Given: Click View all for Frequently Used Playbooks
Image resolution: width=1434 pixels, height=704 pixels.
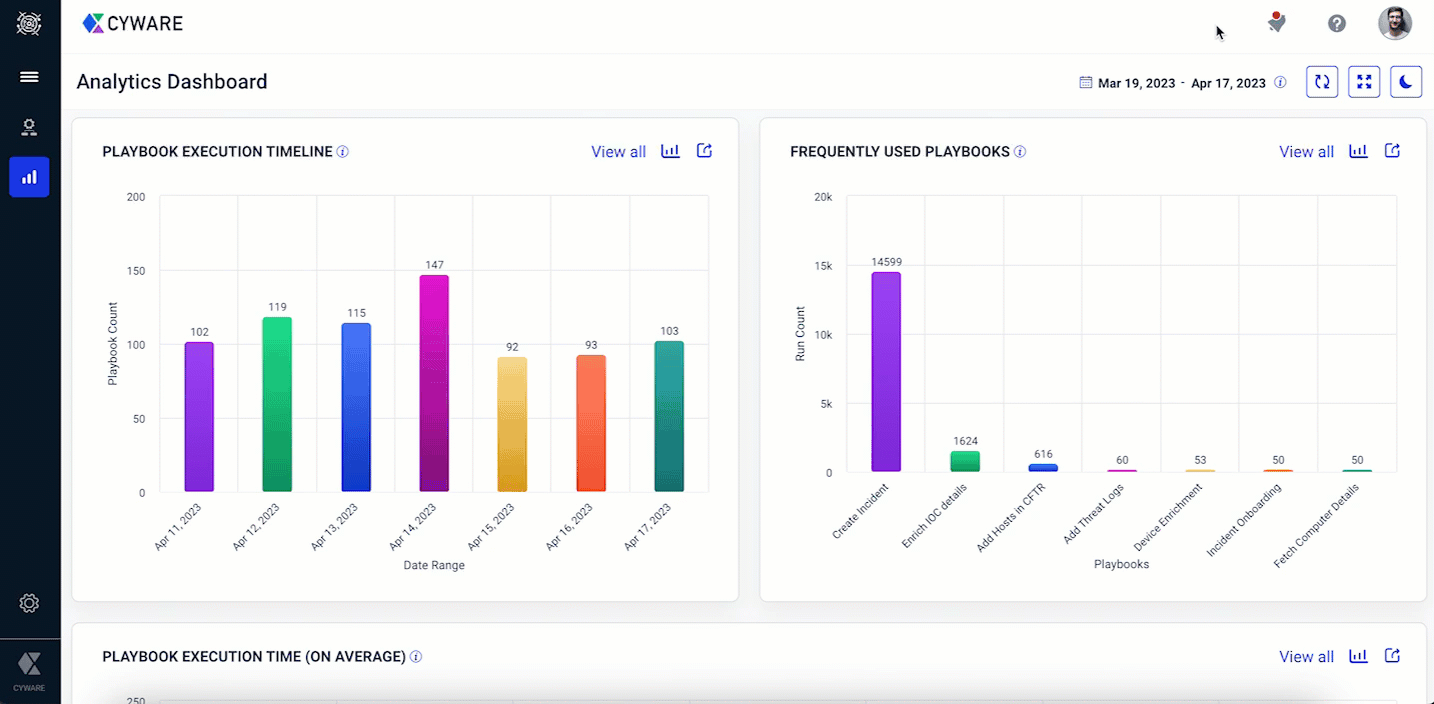Looking at the screenshot, I should click(1306, 152).
